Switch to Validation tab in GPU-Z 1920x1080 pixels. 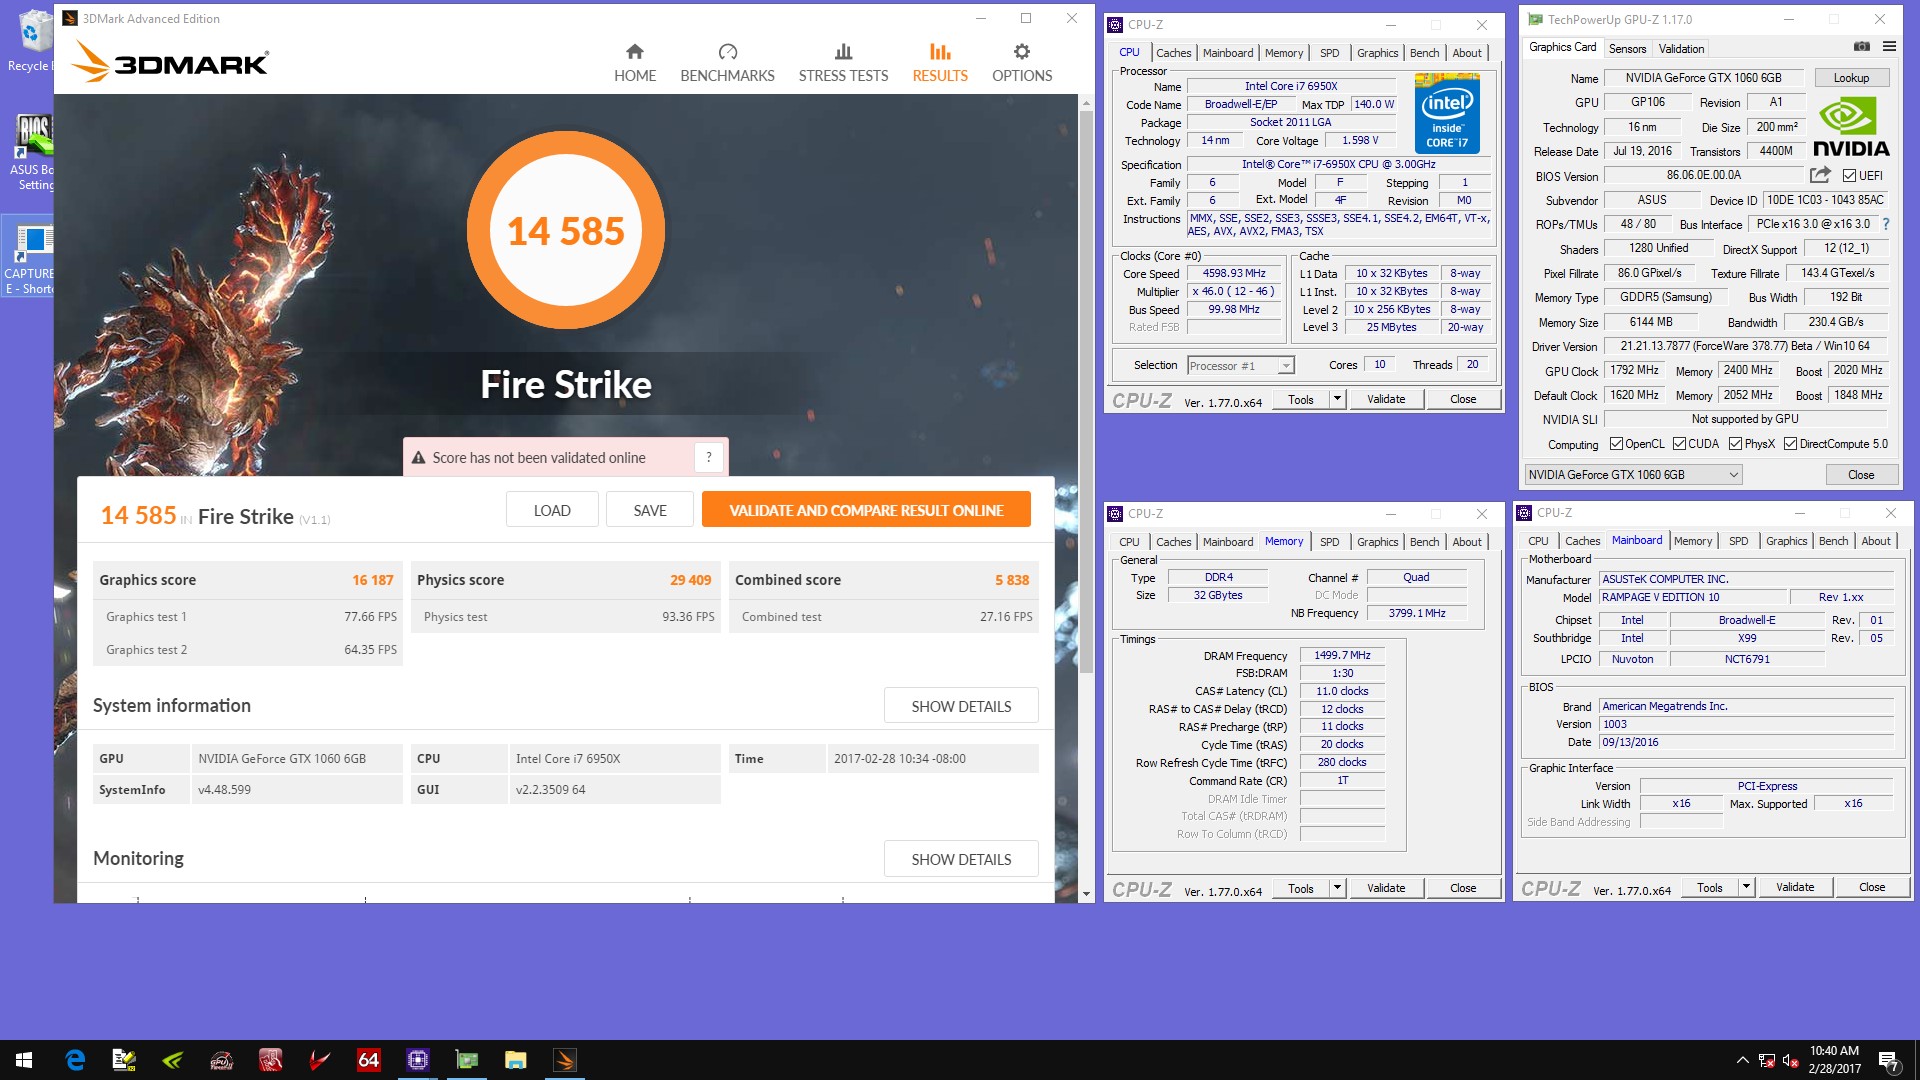pyautogui.click(x=1681, y=48)
